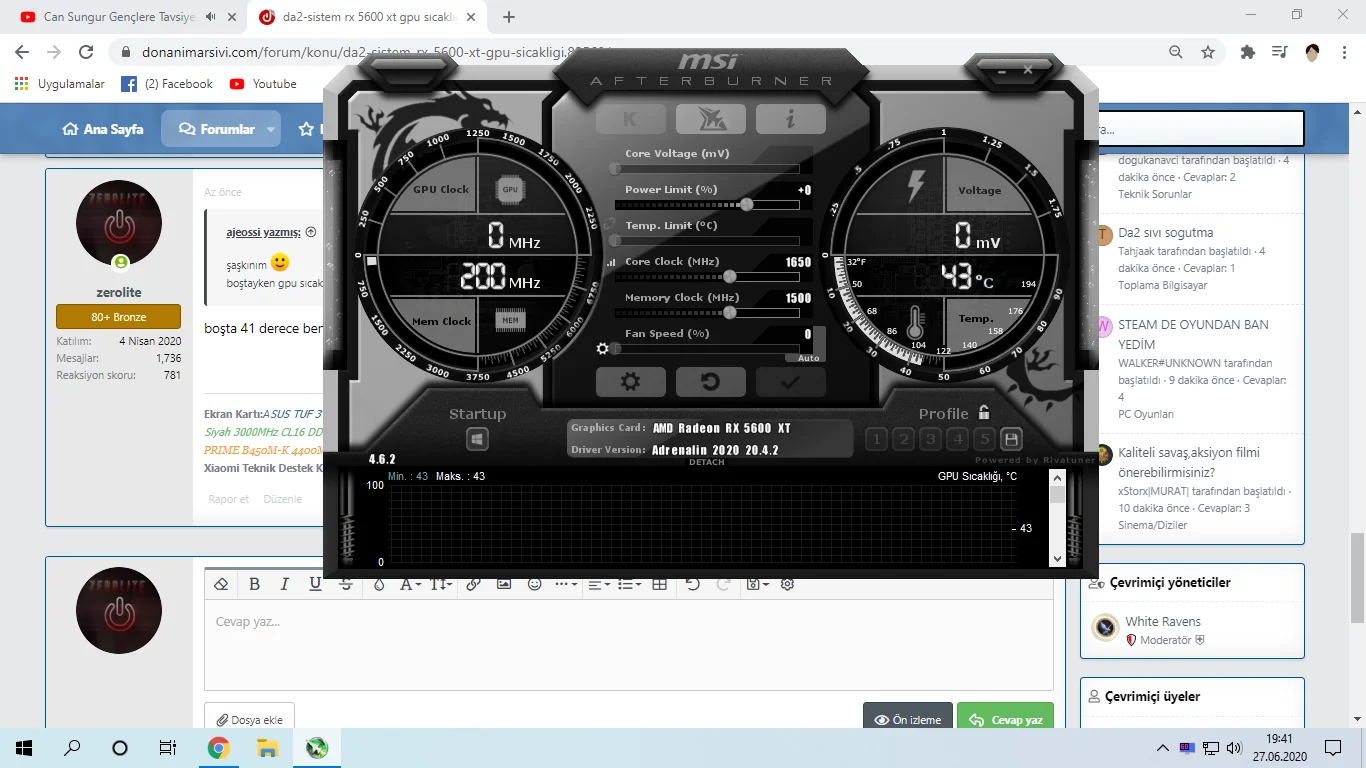The width and height of the screenshot is (1366, 768).
Task: Click the fan curve gear icon beside Fan Speed
Action: (602, 348)
